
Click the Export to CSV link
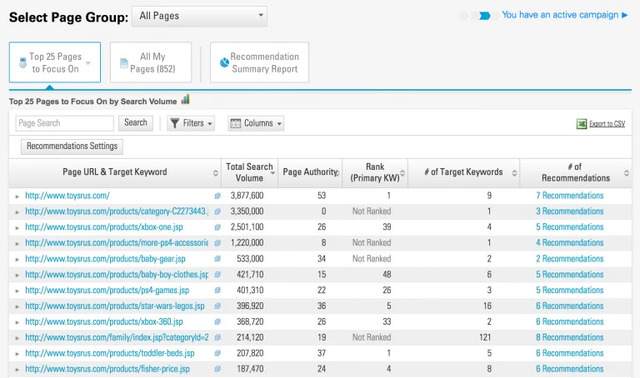pos(607,124)
